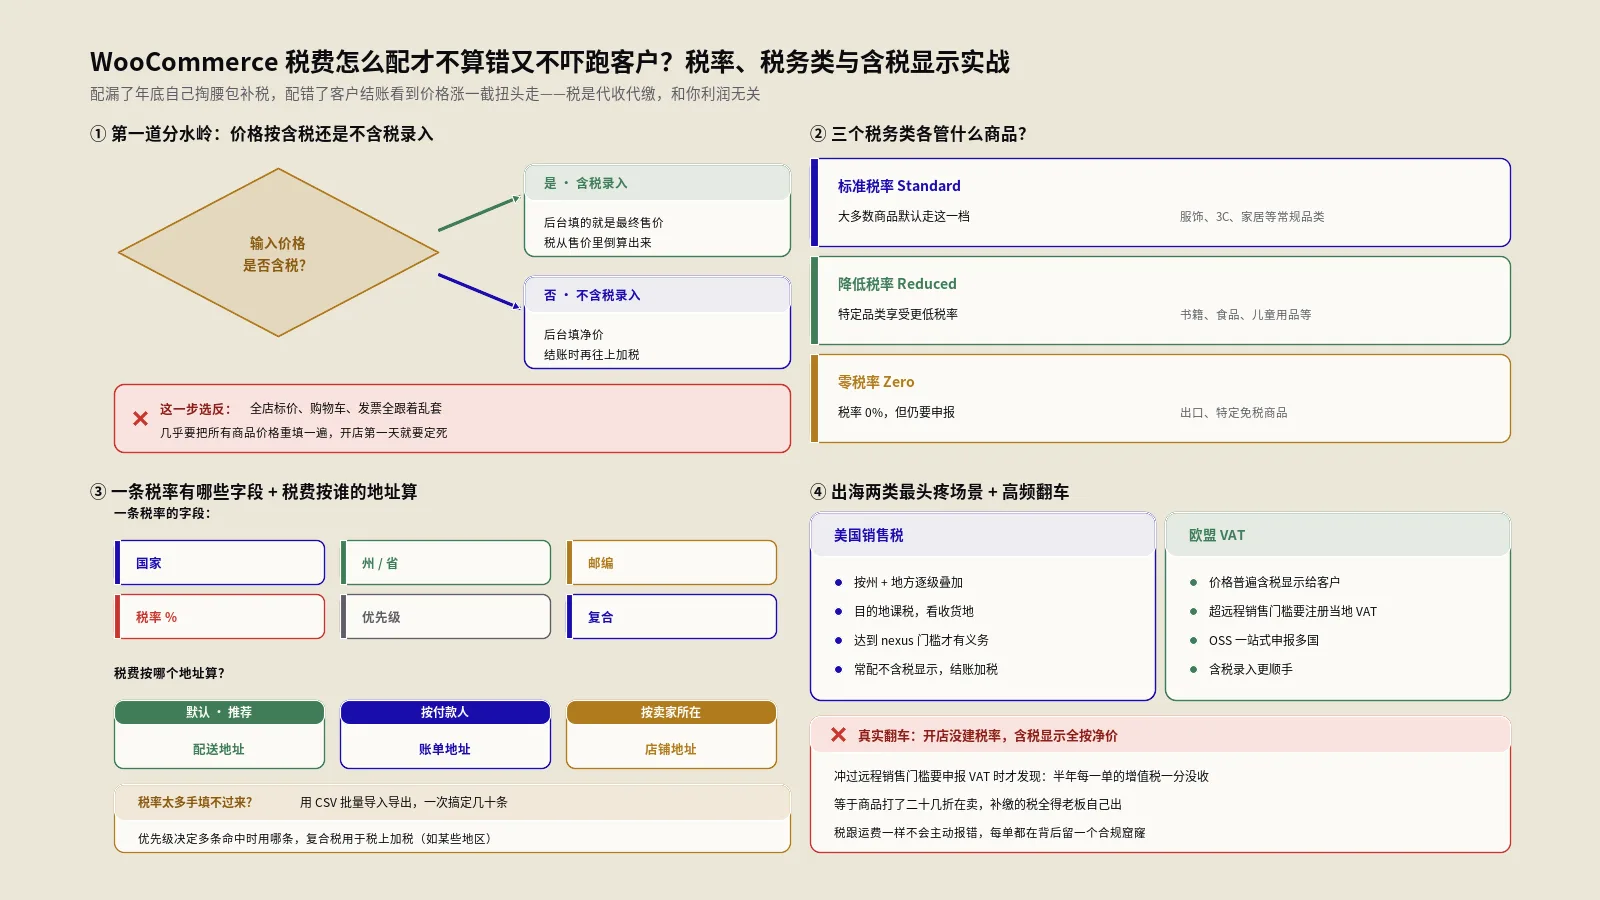Click the 输入价格是否含税 diamond
1600x900 pixels.
click(x=278, y=252)
